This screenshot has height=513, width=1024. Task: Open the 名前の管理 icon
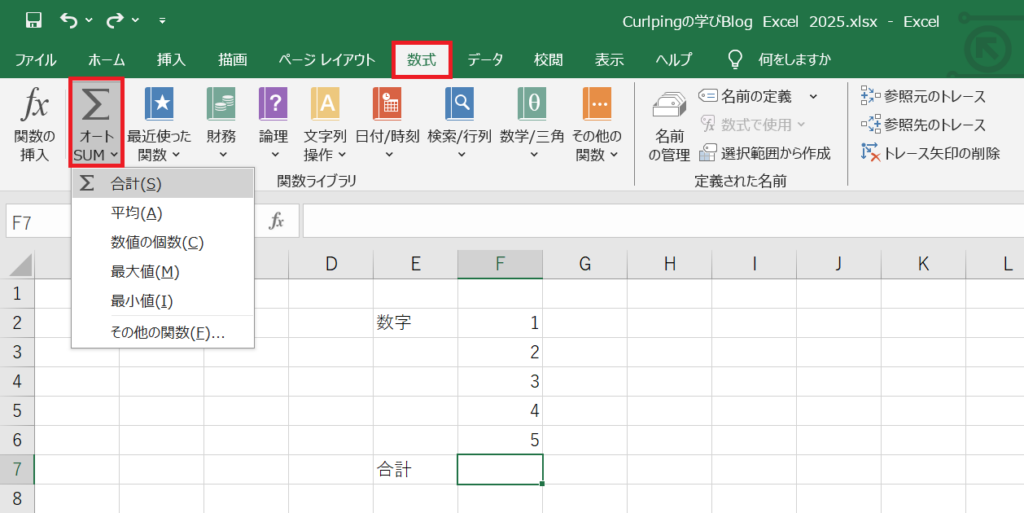pos(669,106)
